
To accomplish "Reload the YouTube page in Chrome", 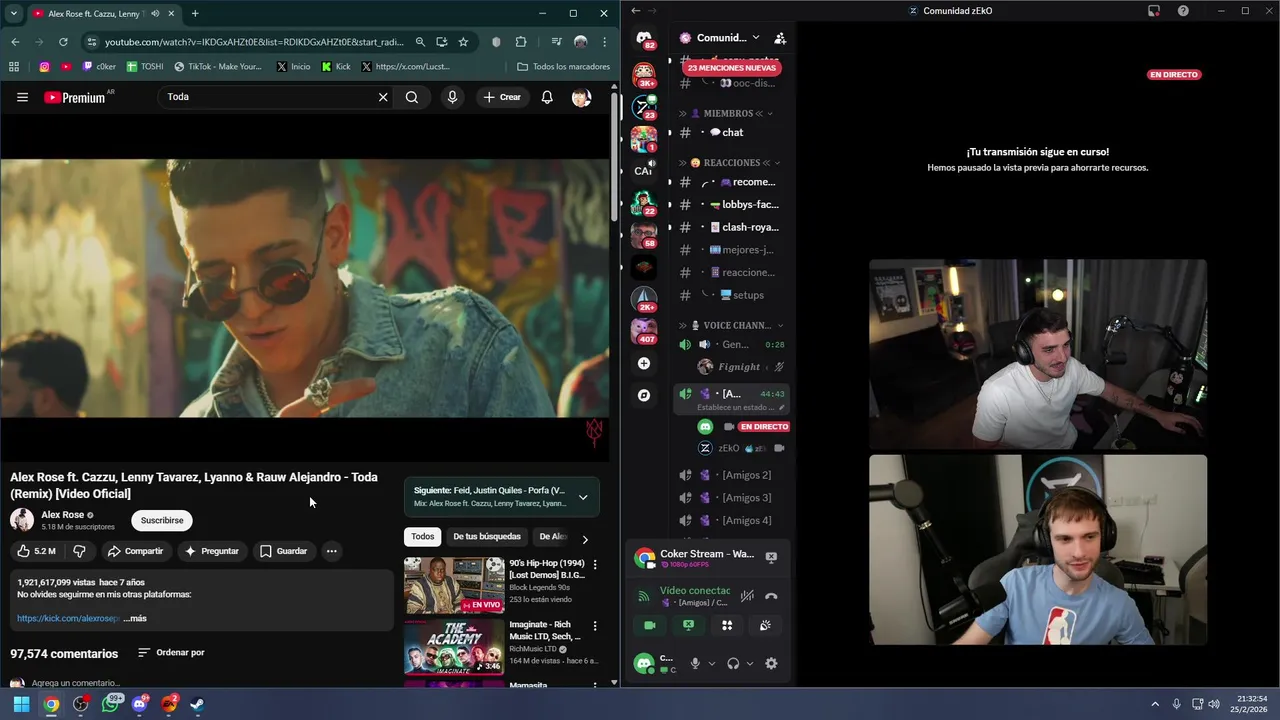I will 63,42.
